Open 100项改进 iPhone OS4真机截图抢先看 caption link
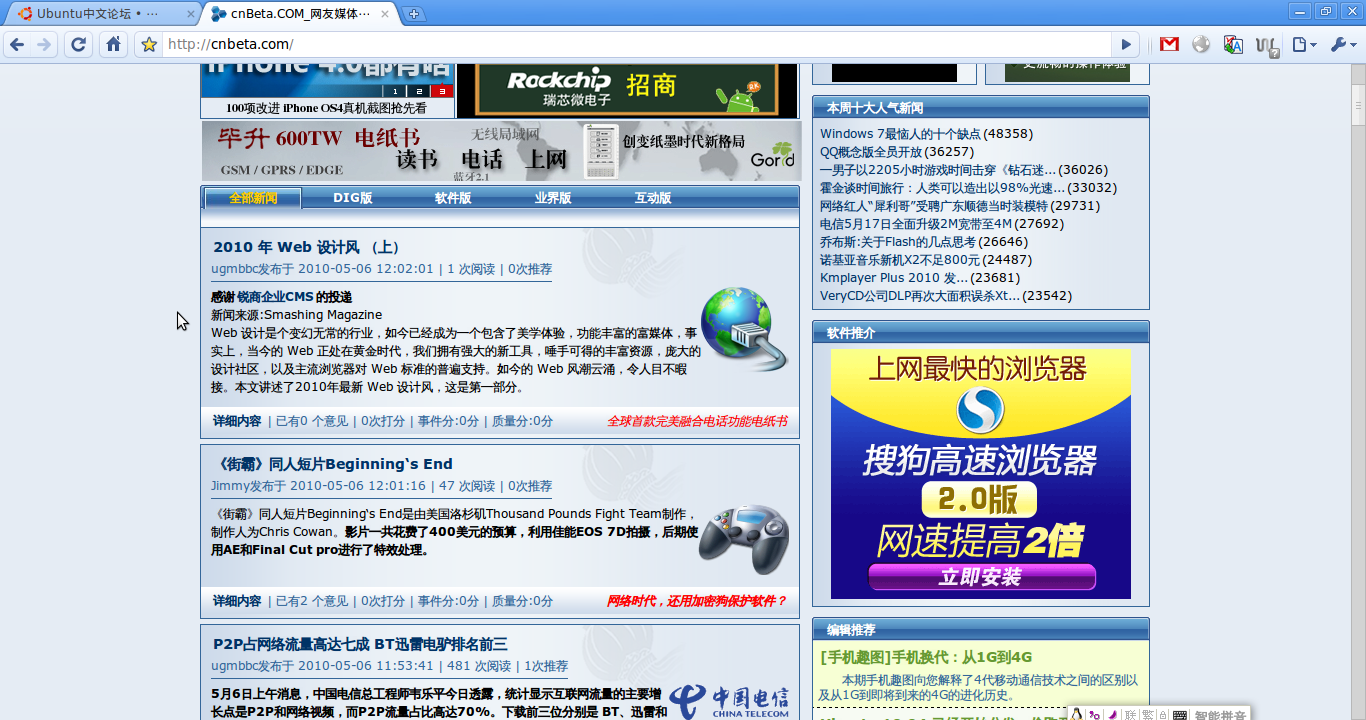 (x=327, y=108)
